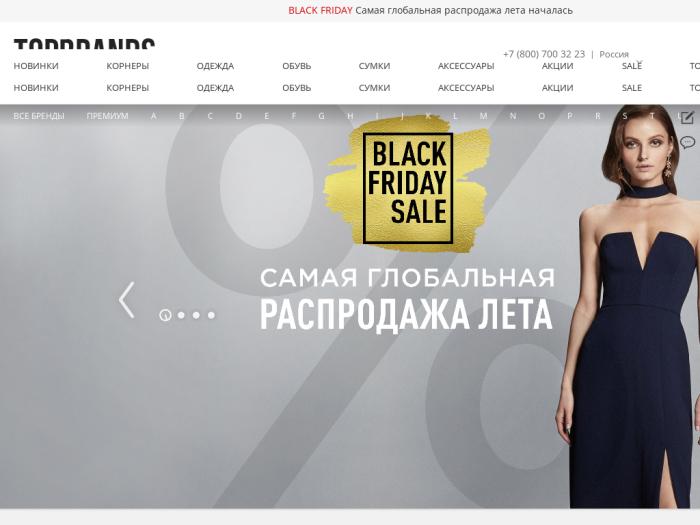Filter brands by letter A
The height and width of the screenshot is (525, 700).
pyautogui.click(x=154, y=116)
